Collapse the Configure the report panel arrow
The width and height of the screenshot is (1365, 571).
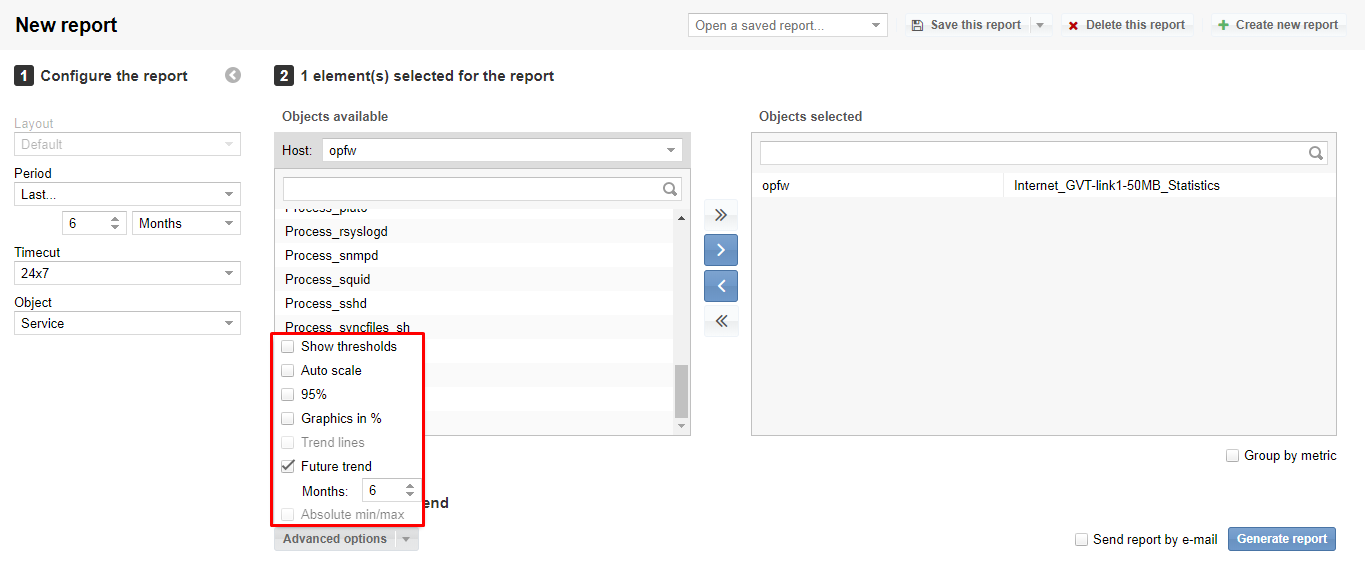[233, 75]
